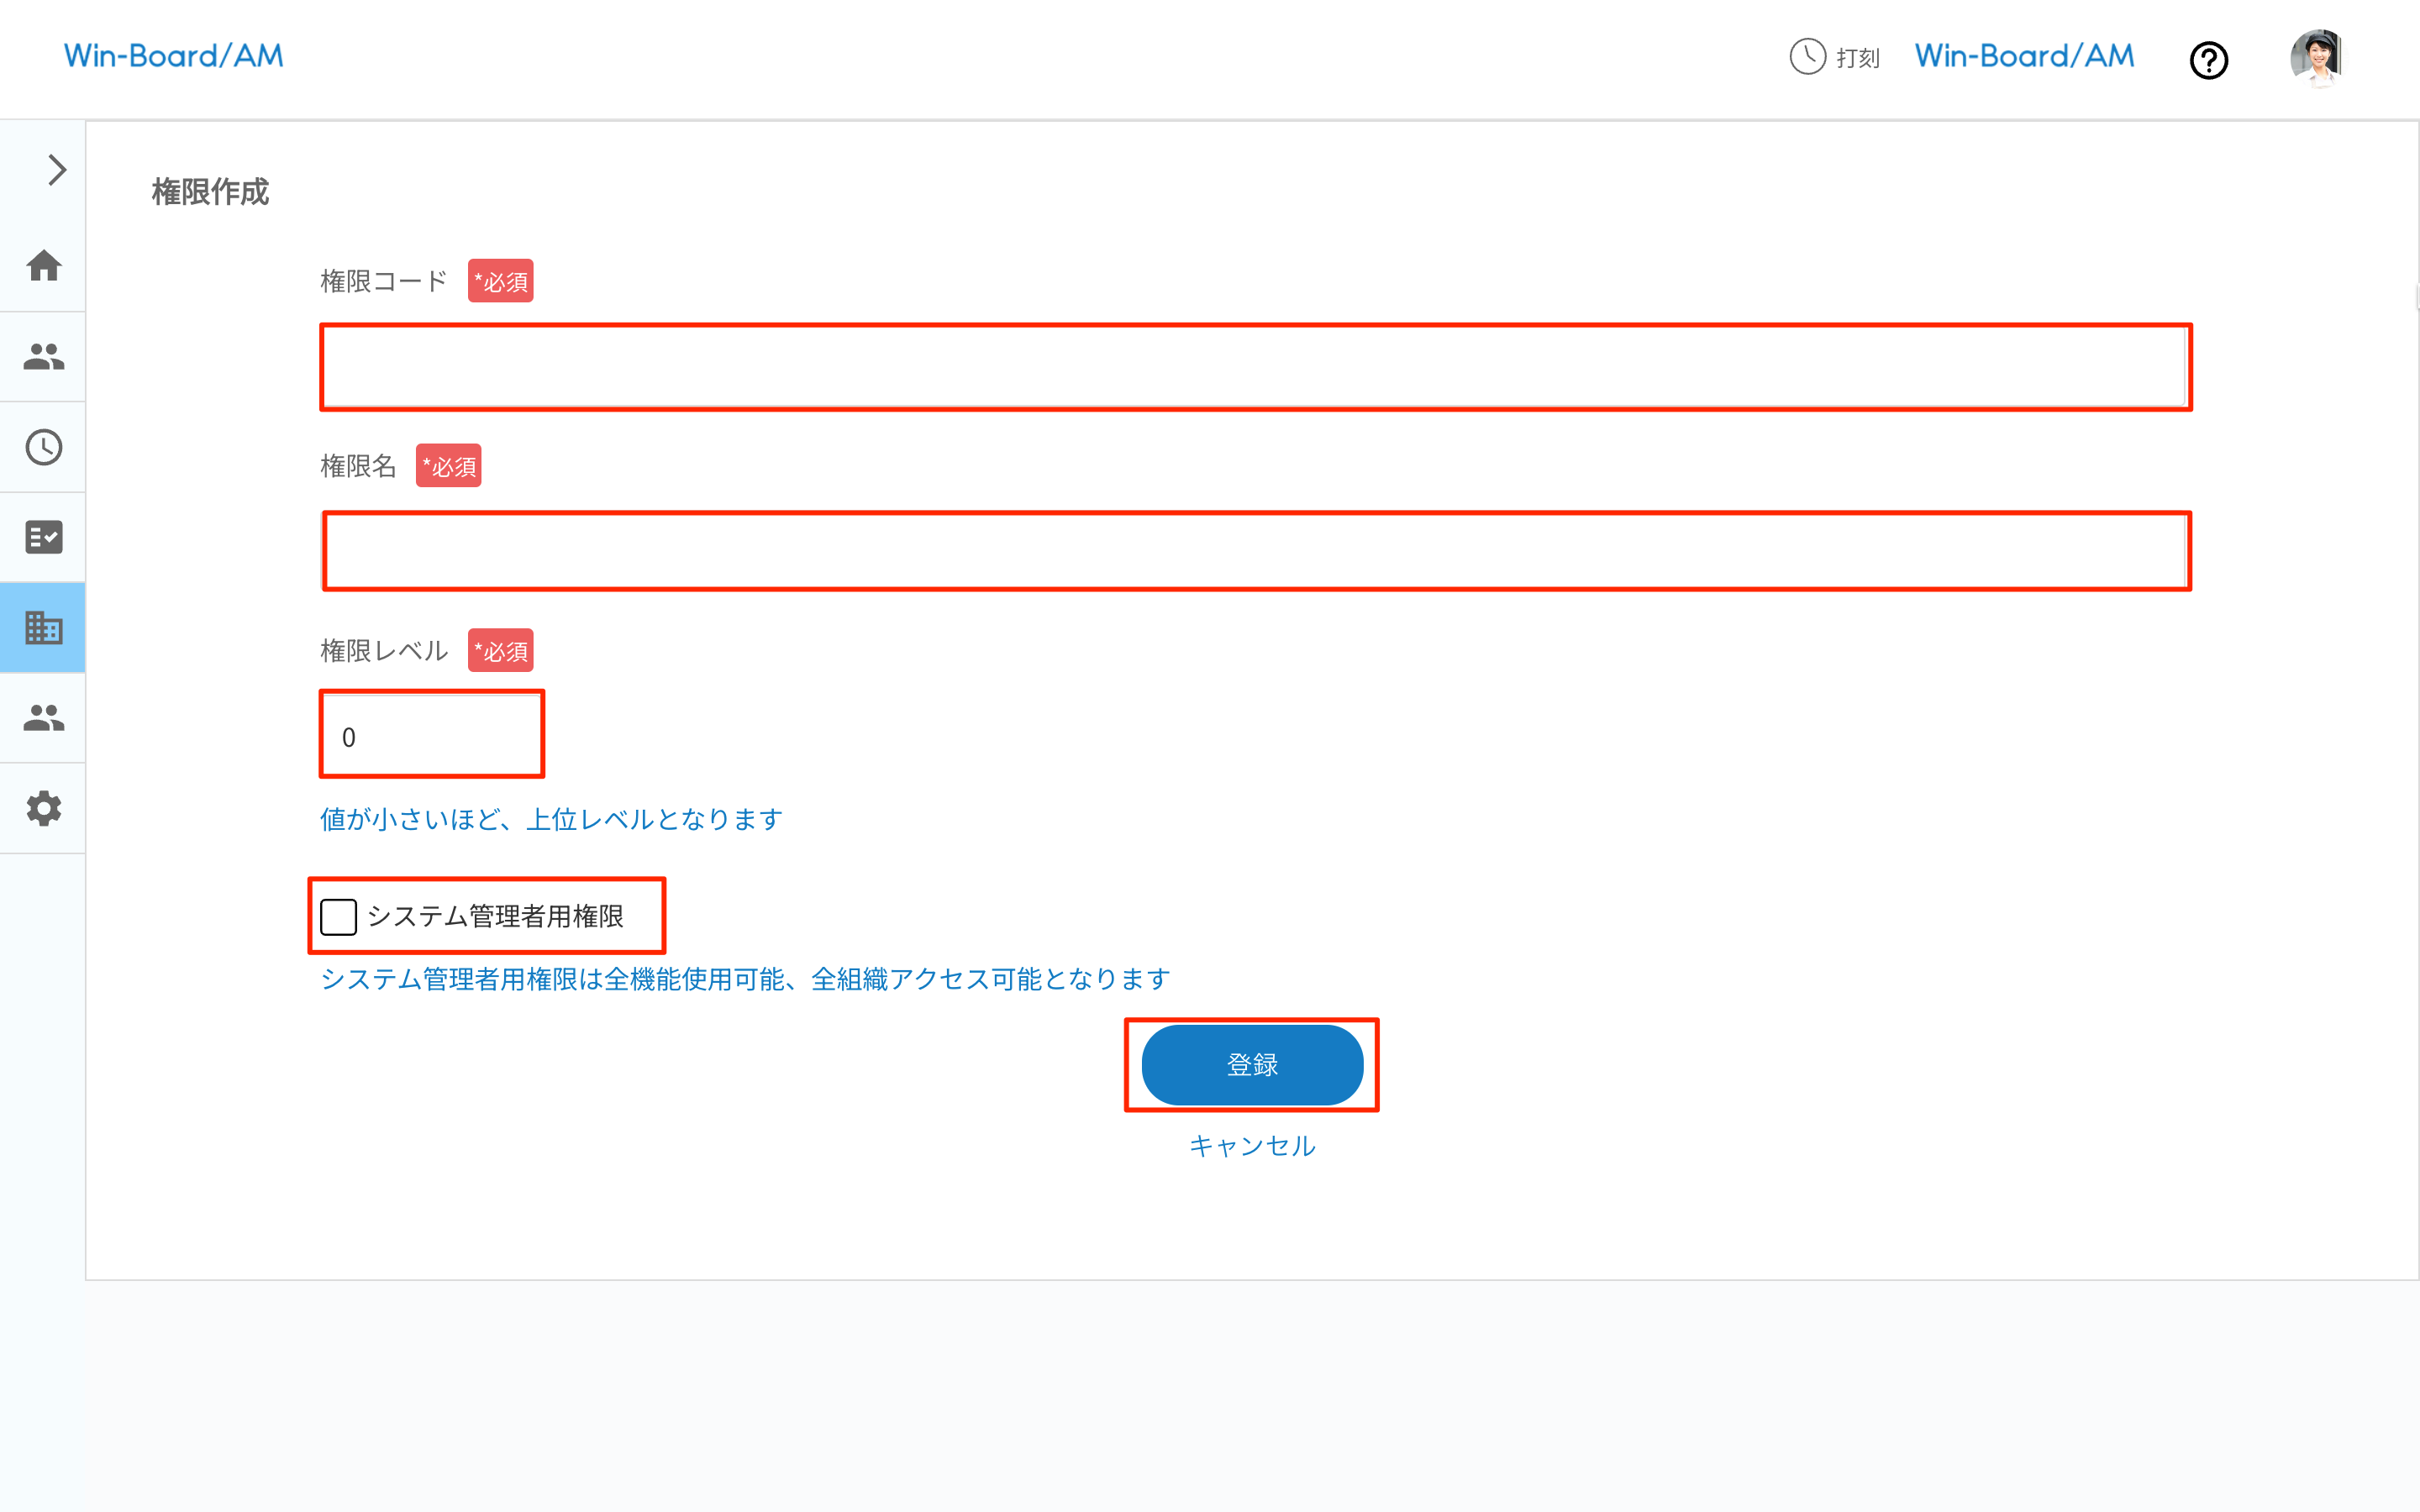The image size is (2420, 1512).
Task: Click the 権限レベル explanation text
Action: pyautogui.click(x=550, y=818)
